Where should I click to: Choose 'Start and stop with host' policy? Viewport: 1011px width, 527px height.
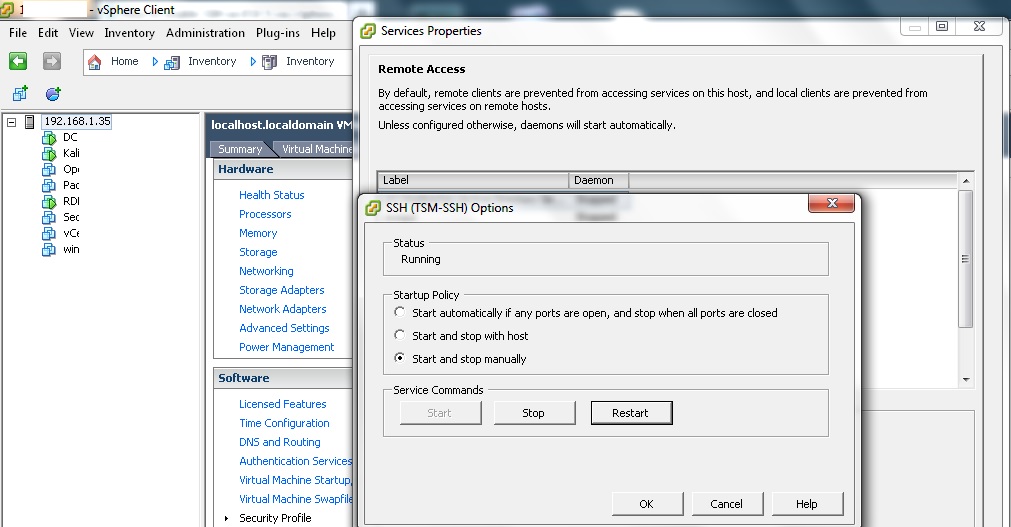[400, 336]
